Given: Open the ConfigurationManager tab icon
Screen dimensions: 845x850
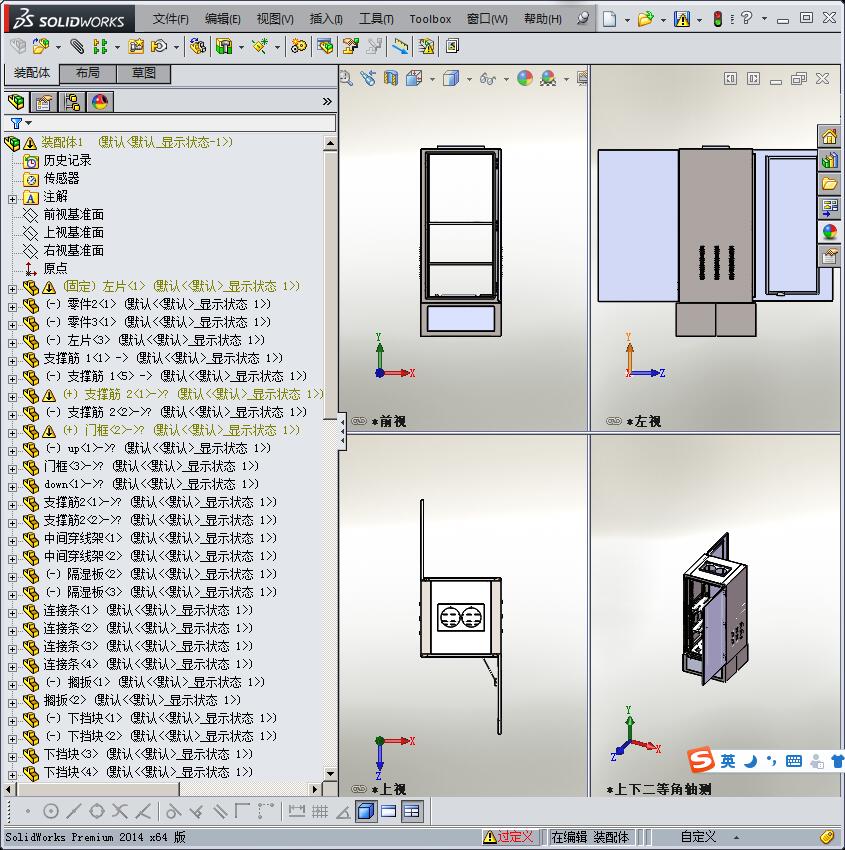Looking at the screenshot, I should 72,102.
